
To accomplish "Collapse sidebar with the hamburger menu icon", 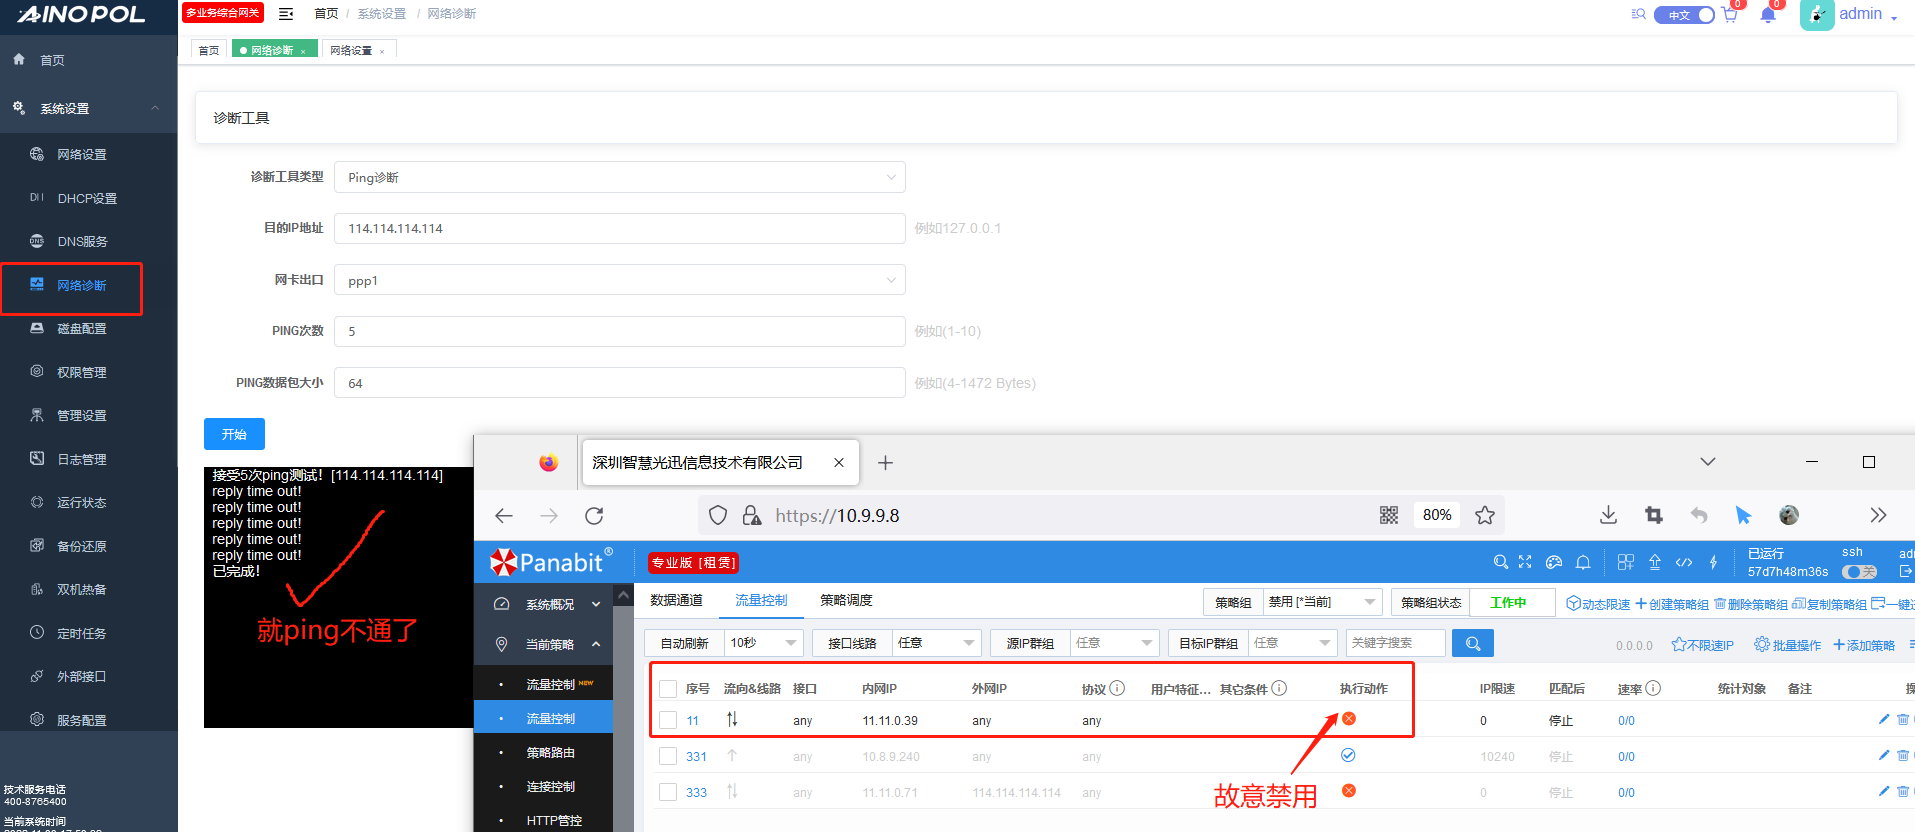I will coord(286,14).
